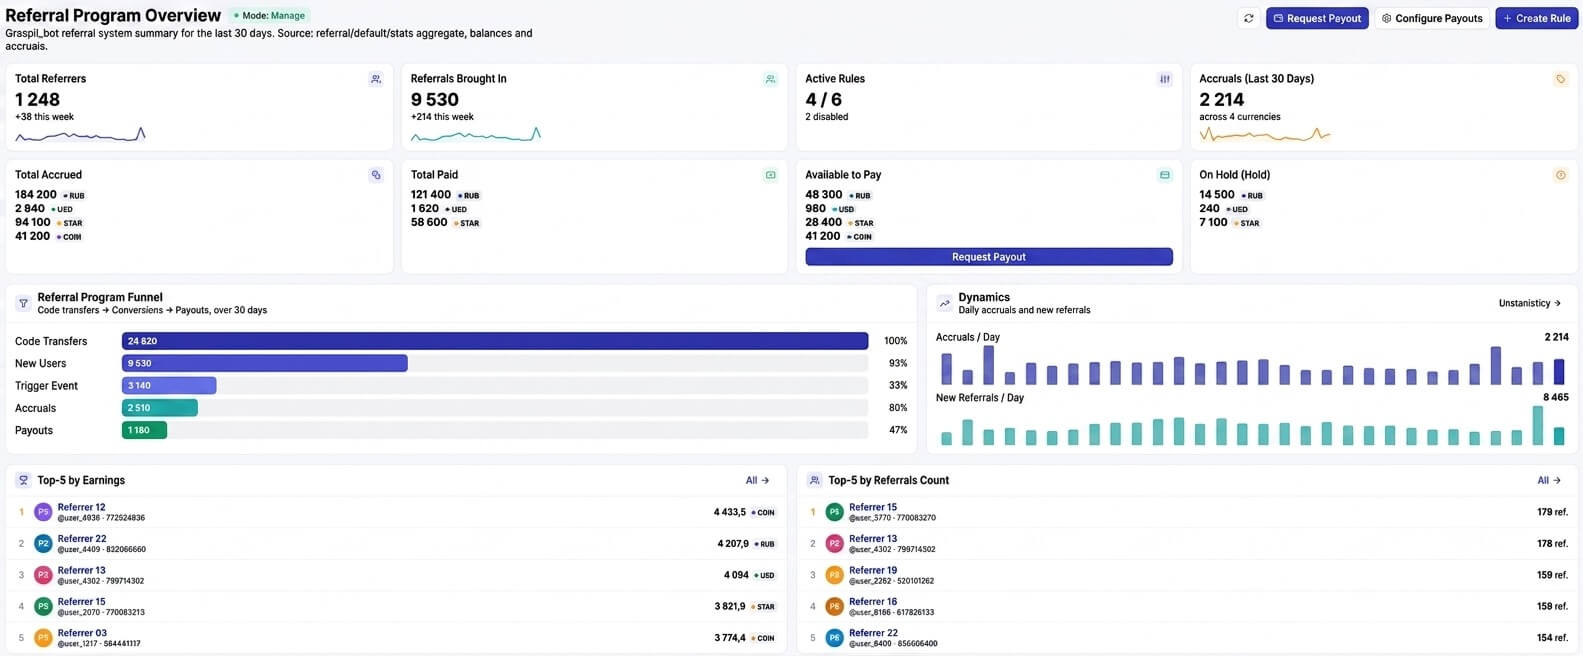1583x656 pixels.
Task: Click the Active Rules sliders icon
Action: point(1165,79)
